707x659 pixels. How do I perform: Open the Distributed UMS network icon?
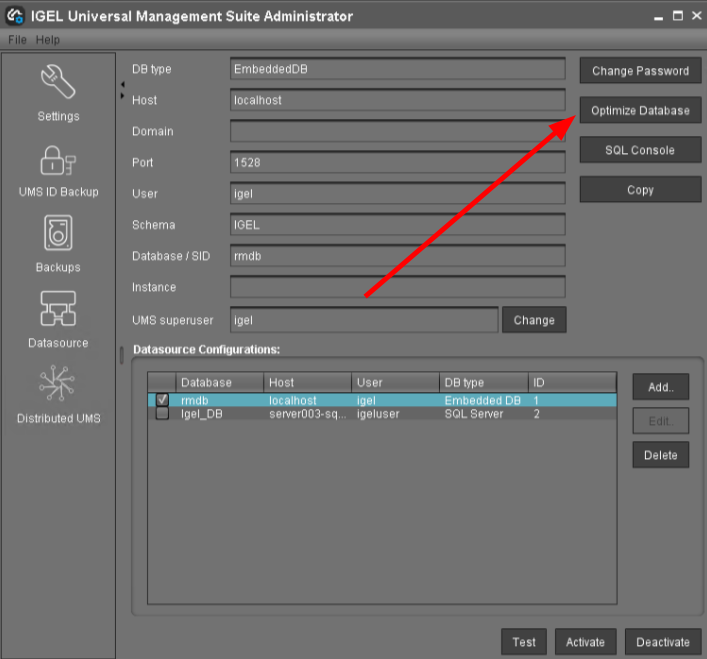(58, 385)
